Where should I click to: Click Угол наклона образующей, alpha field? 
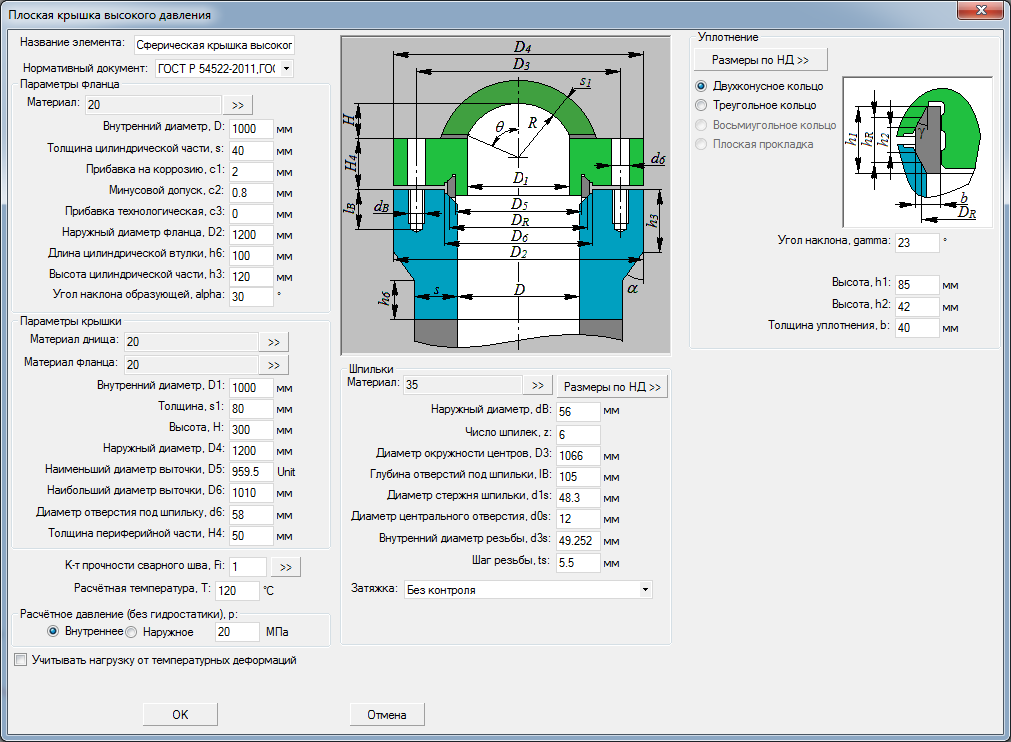click(x=251, y=297)
